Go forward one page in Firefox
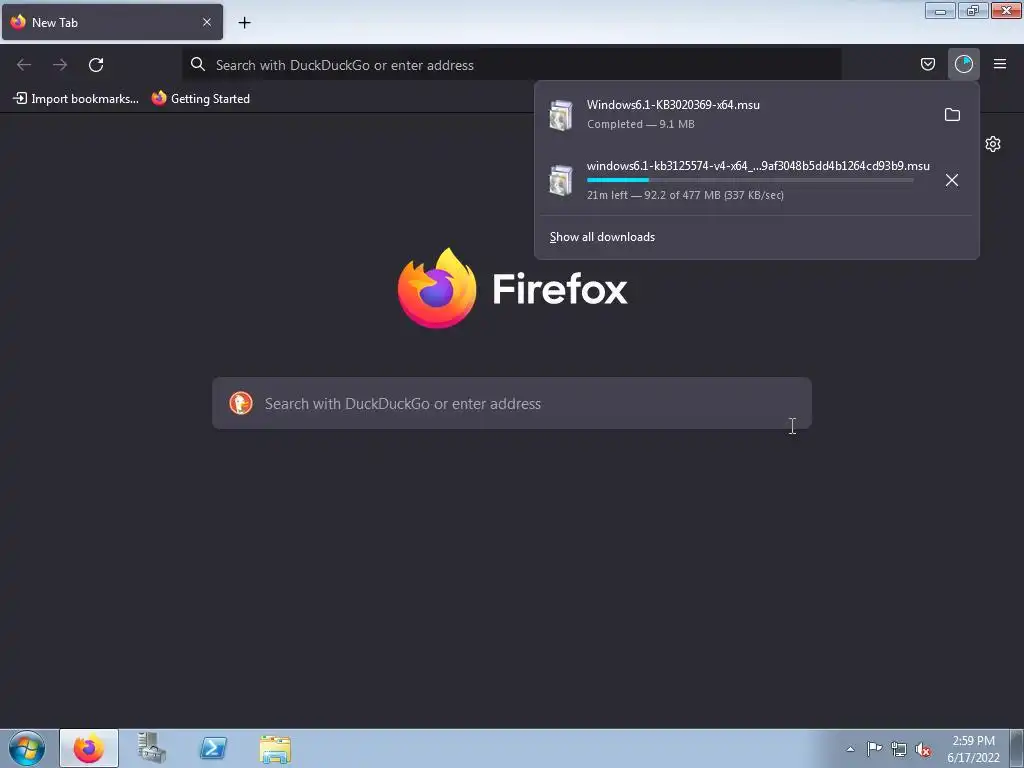This screenshot has width=1024, height=768. click(60, 65)
